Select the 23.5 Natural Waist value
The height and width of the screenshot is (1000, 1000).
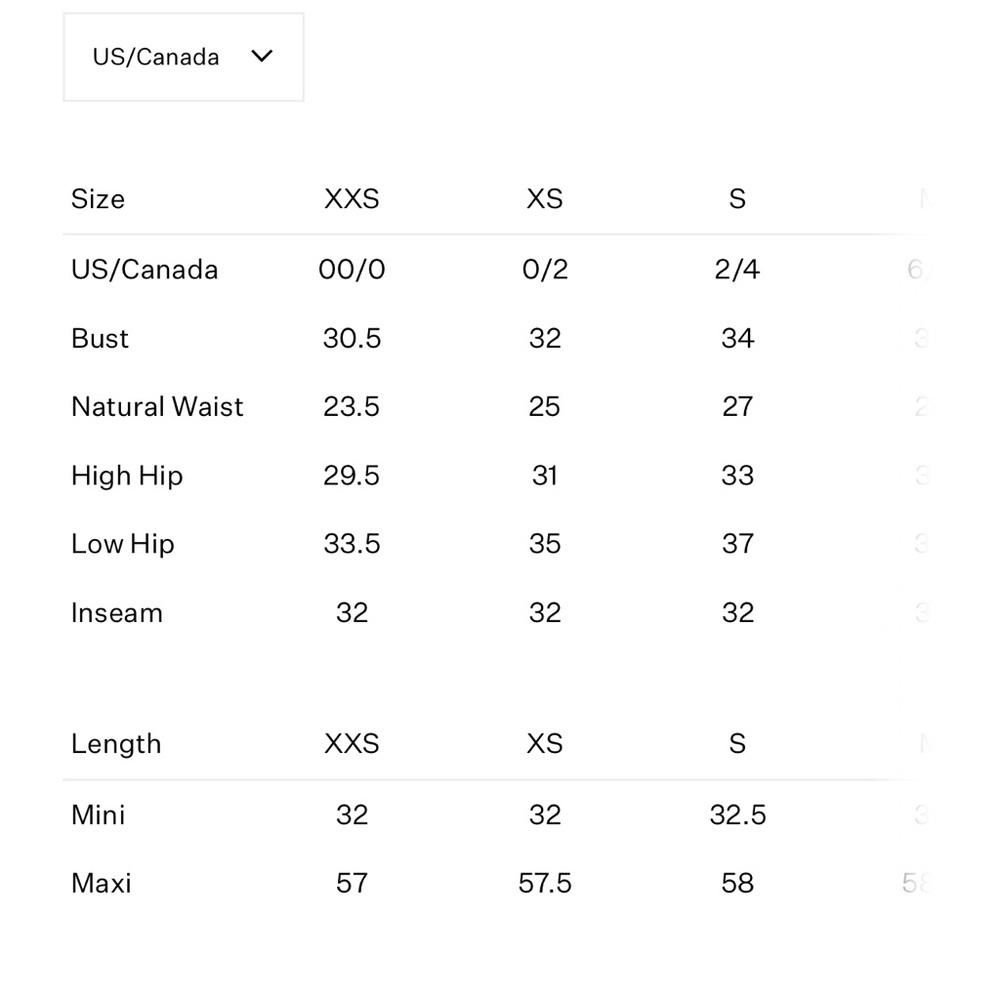click(352, 407)
